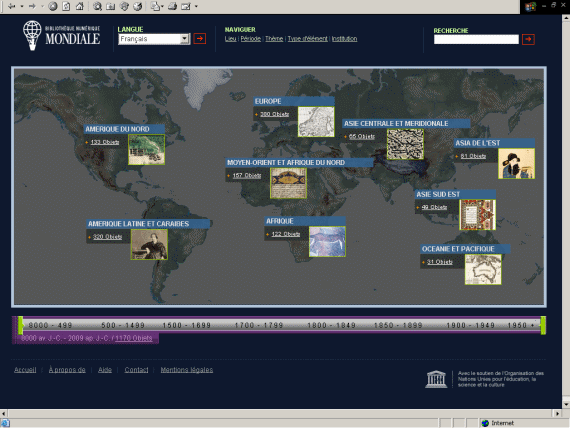Click the right green timeline slider handle
Image resolution: width=570 pixels, height=428 pixels.
[543, 325]
